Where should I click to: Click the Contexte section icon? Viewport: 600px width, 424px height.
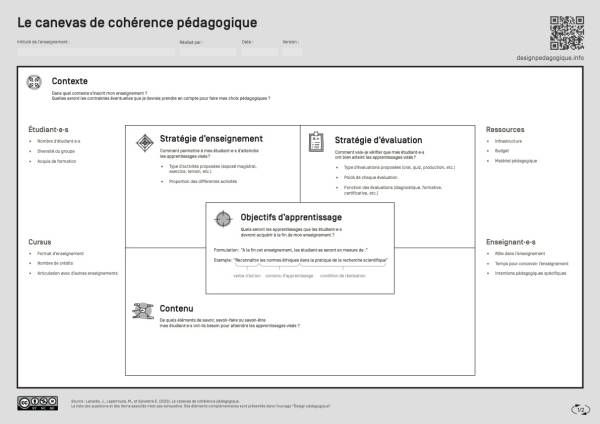point(33,82)
